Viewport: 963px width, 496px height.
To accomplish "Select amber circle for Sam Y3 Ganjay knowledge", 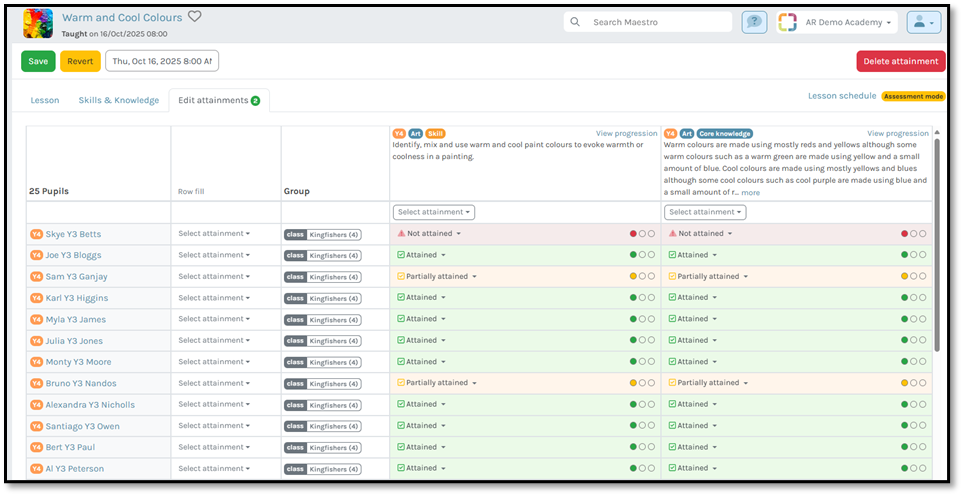I will pyautogui.click(x=904, y=276).
